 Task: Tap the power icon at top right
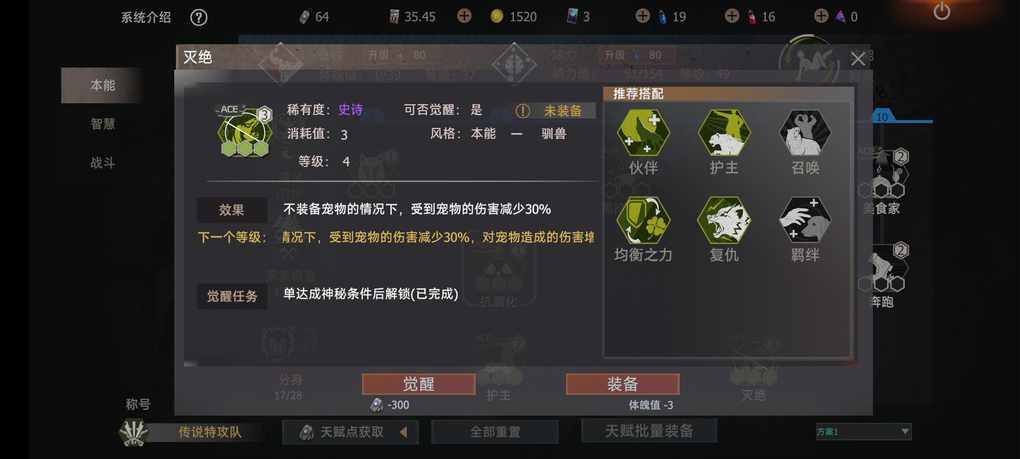(941, 11)
